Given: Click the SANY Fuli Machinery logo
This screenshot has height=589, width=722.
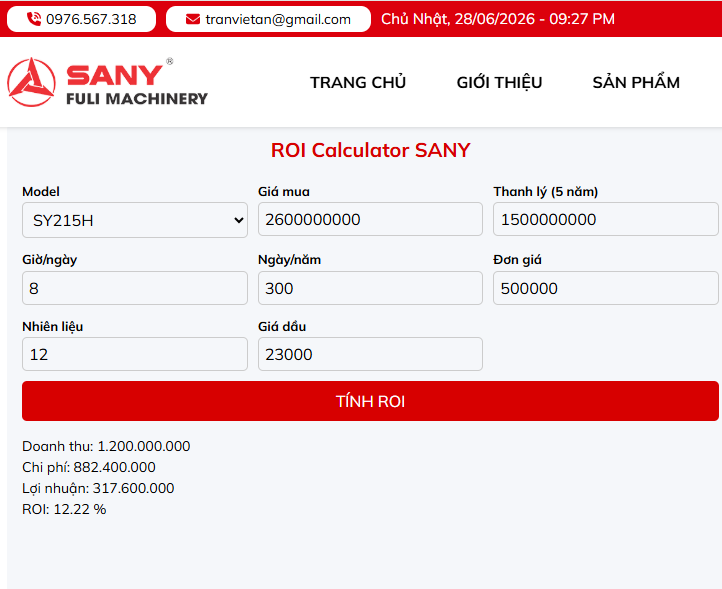Looking at the screenshot, I should 107,82.
